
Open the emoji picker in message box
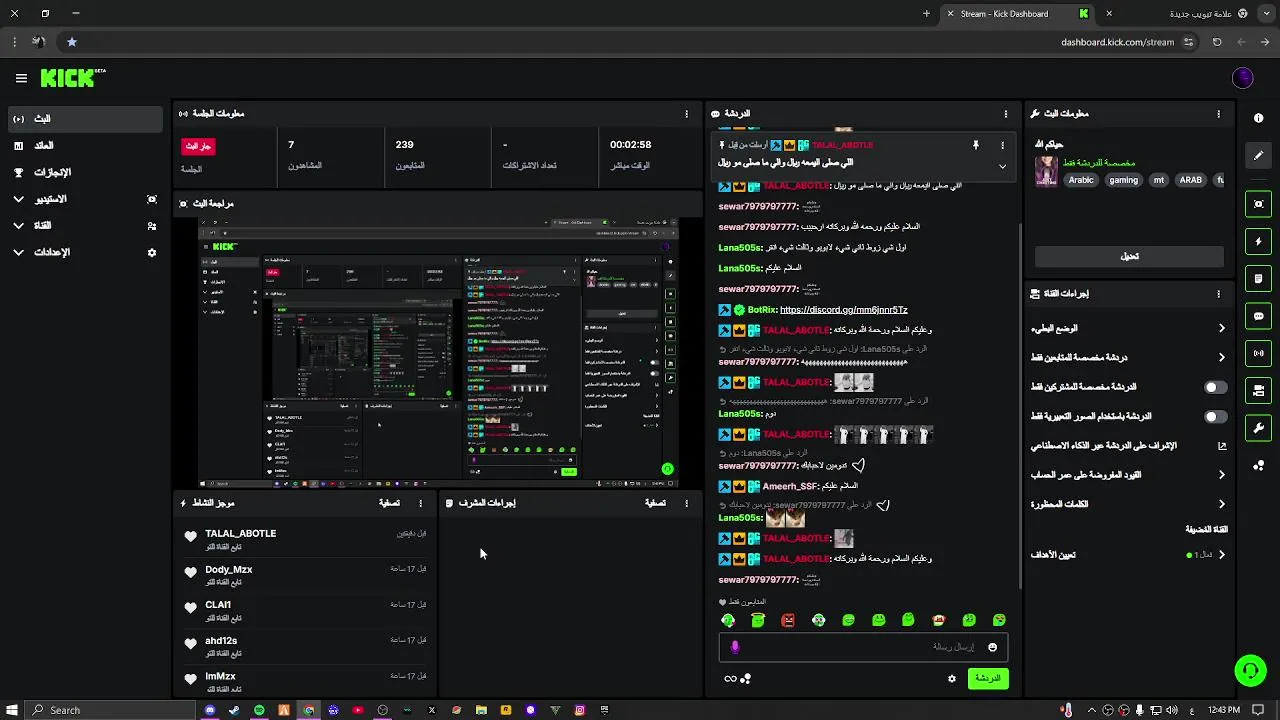[x=992, y=647]
